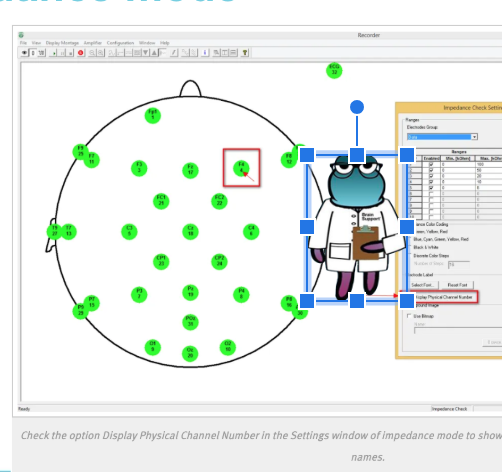Click the eye monitoring icon in Recorder toolbar
Screen dimensions: 502x472
pos(24,53)
